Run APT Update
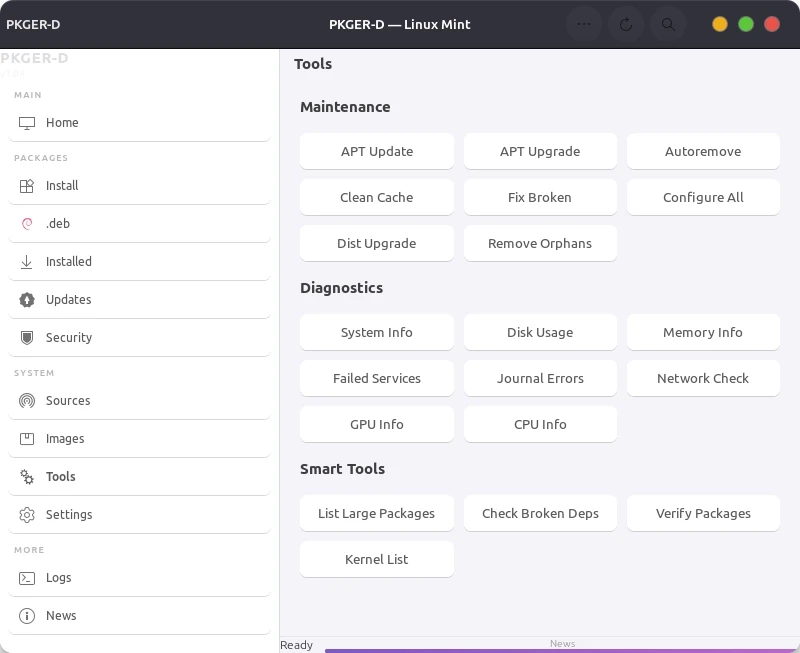Viewport: 800px width, 653px height. (377, 152)
